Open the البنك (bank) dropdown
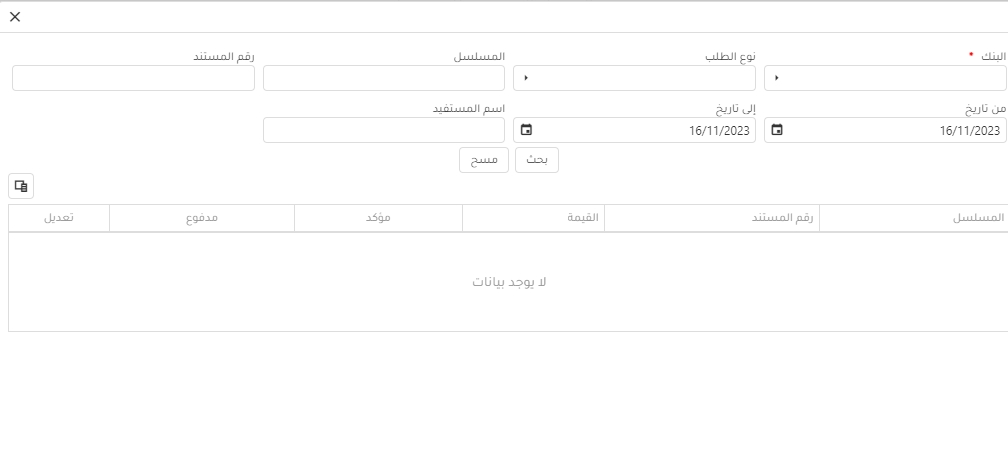This screenshot has width=1008, height=451. 885,78
